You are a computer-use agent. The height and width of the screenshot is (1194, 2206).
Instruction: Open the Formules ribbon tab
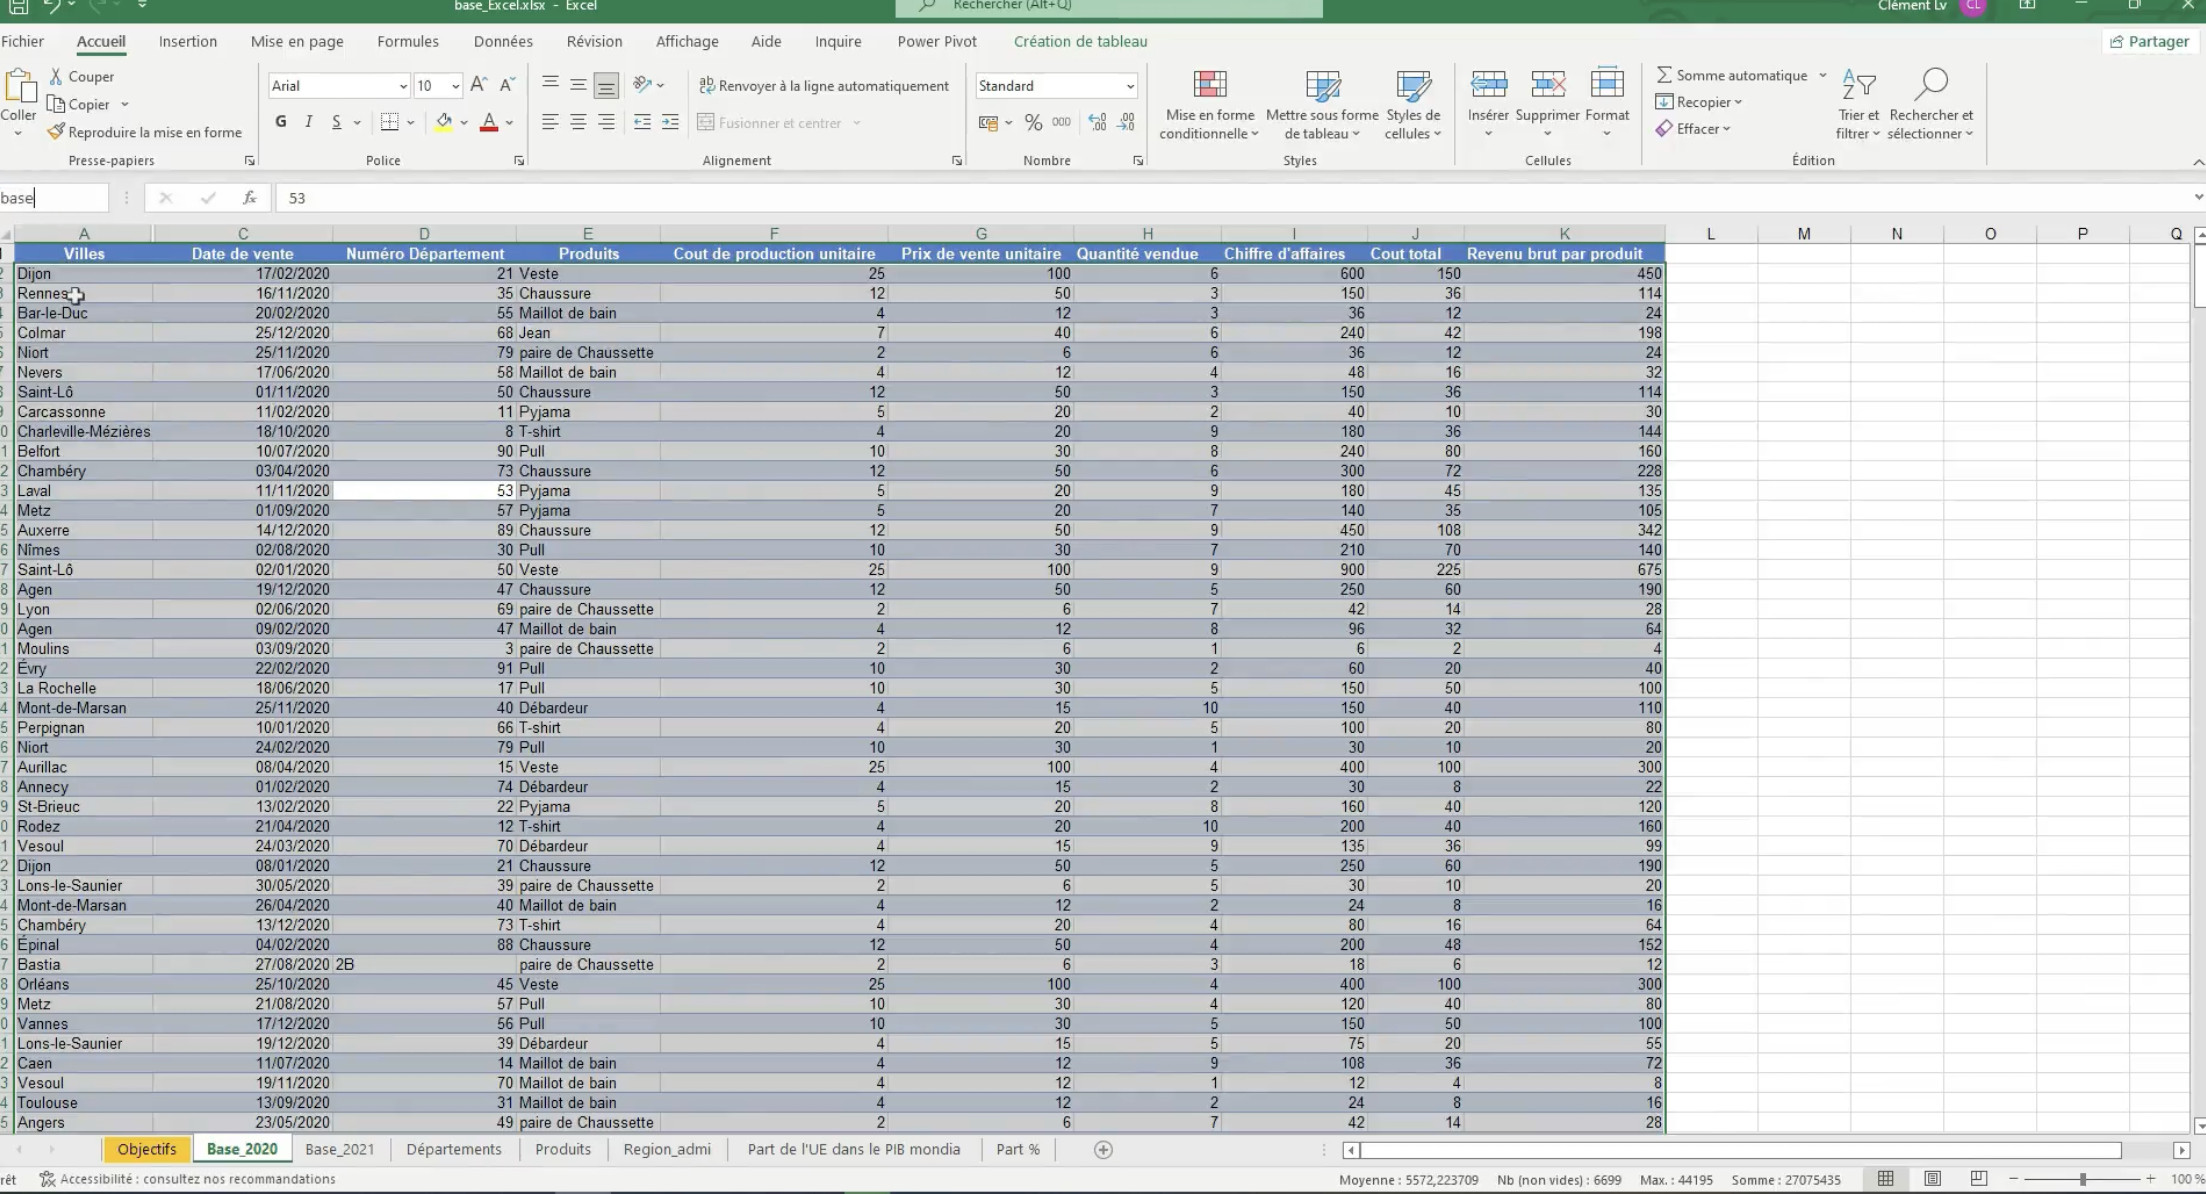click(408, 41)
